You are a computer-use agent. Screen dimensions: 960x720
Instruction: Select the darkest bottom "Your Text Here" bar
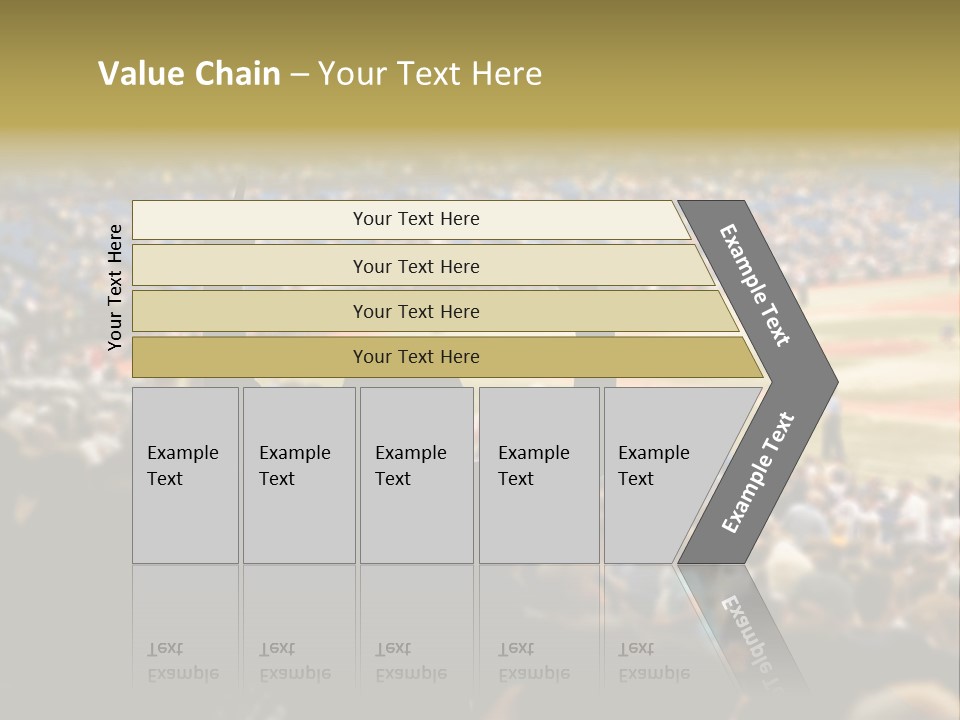click(416, 357)
